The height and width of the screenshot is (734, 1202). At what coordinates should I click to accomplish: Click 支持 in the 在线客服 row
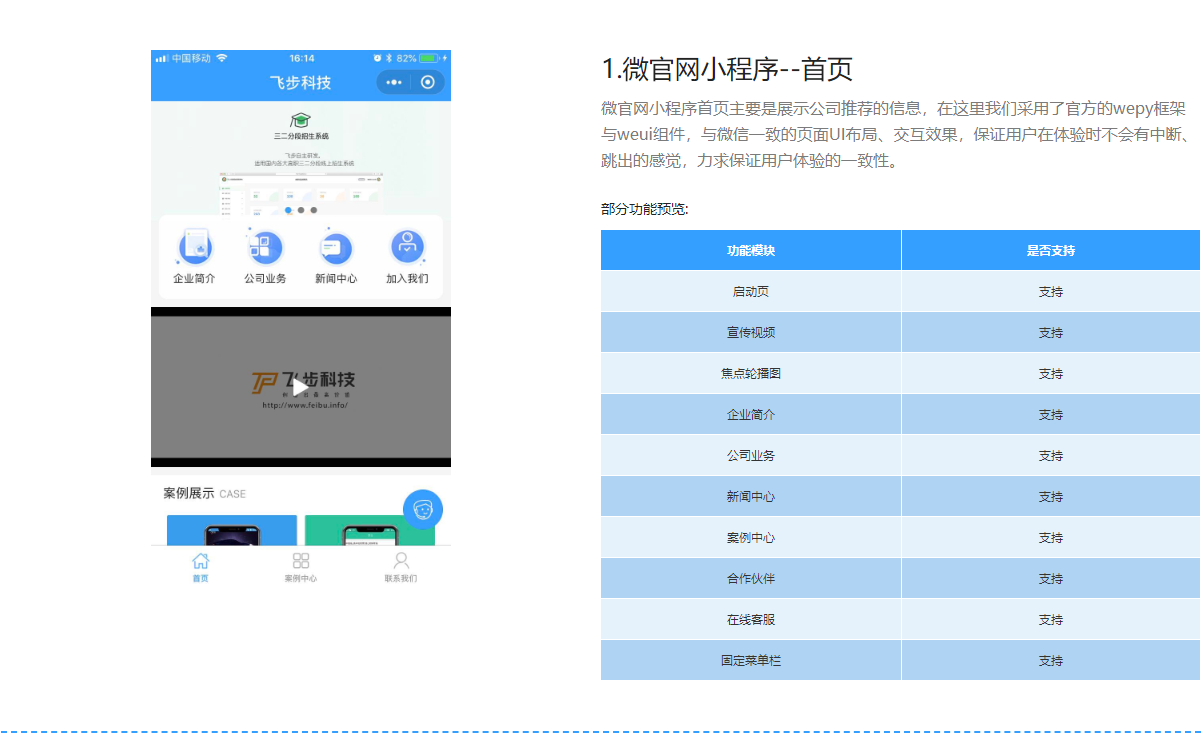1051,620
